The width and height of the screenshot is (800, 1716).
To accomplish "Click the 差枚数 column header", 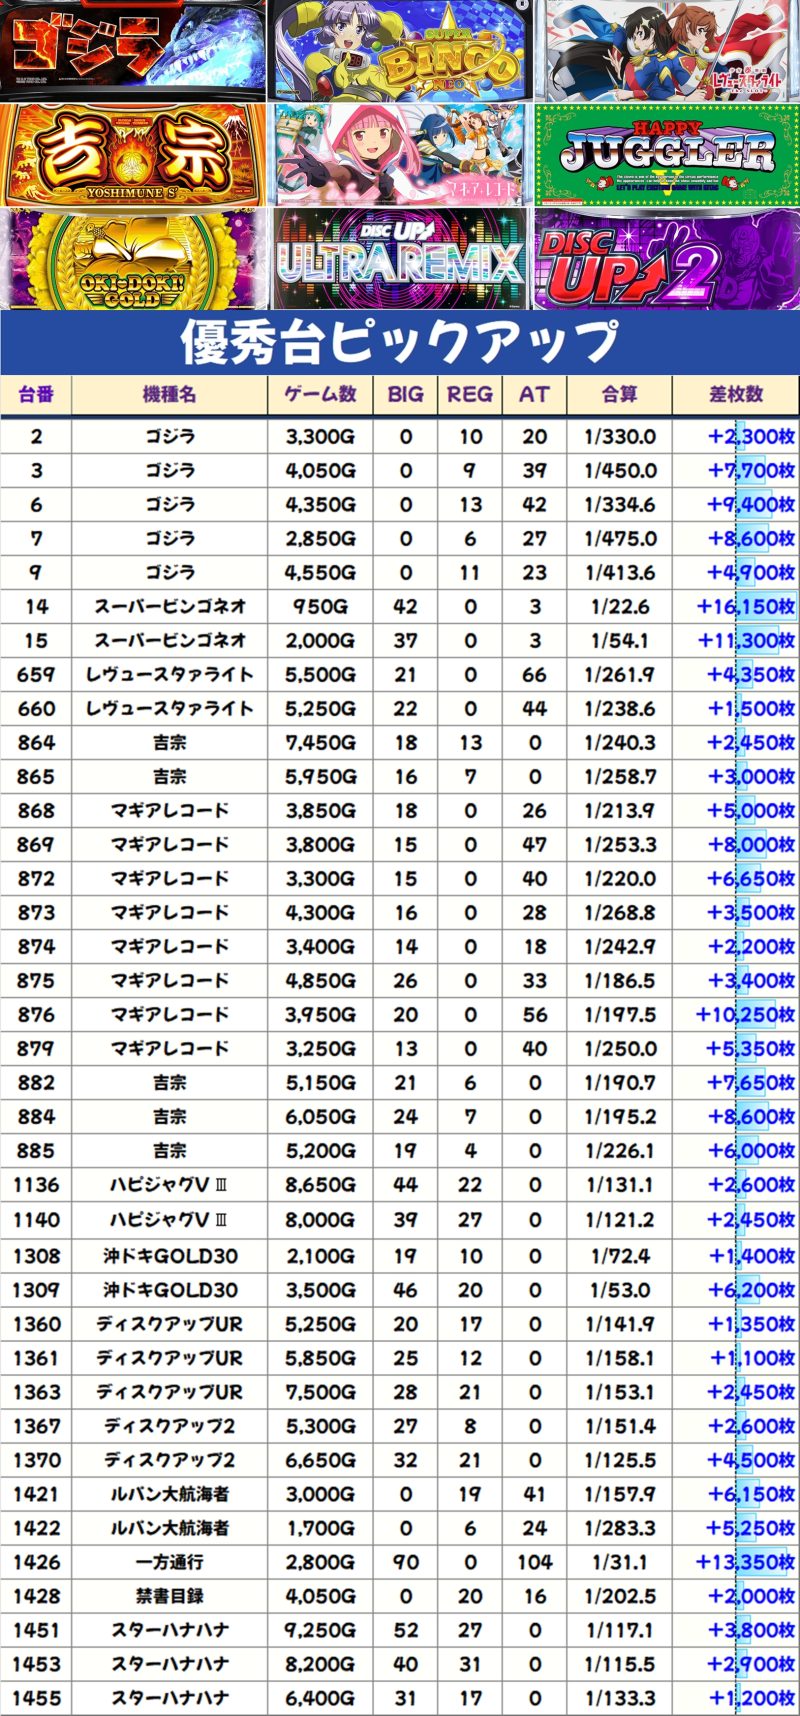I will tap(735, 395).
